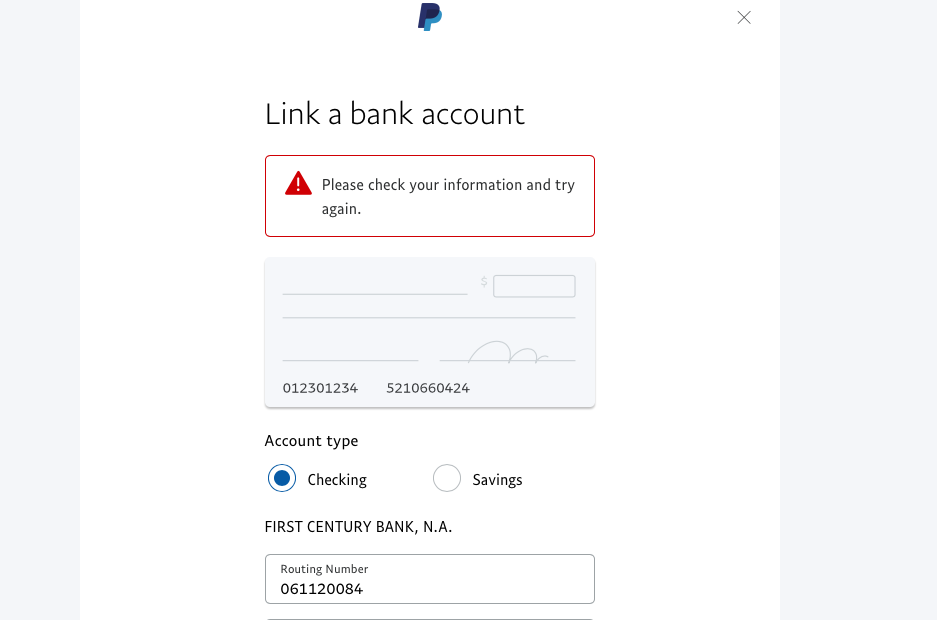937x620 pixels.
Task: Click the Account type section label
Action: (311, 441)
